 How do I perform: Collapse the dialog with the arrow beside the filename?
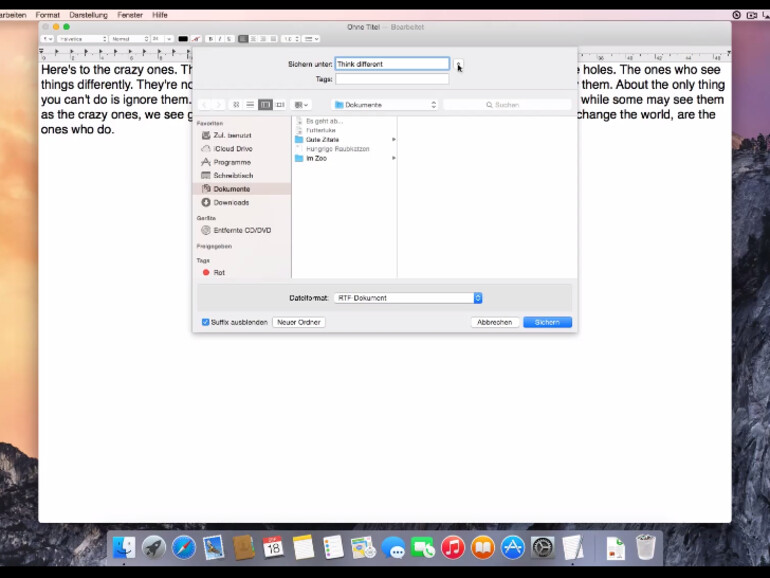(459, 64)
